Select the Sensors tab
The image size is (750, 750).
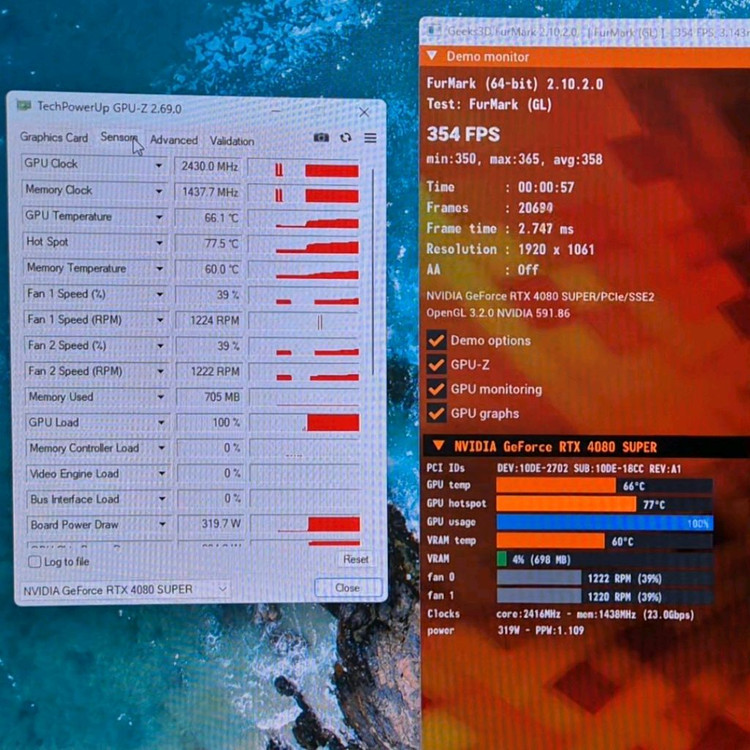tap(119, 137)
